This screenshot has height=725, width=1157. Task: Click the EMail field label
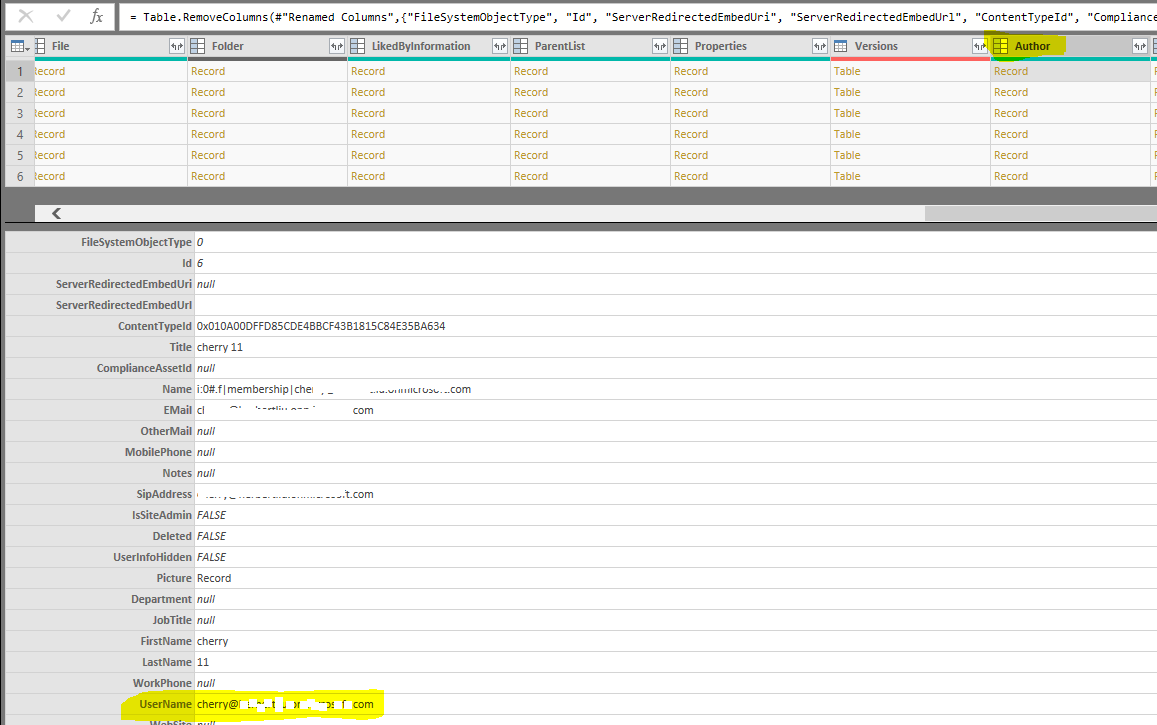(x=178, y=410)
